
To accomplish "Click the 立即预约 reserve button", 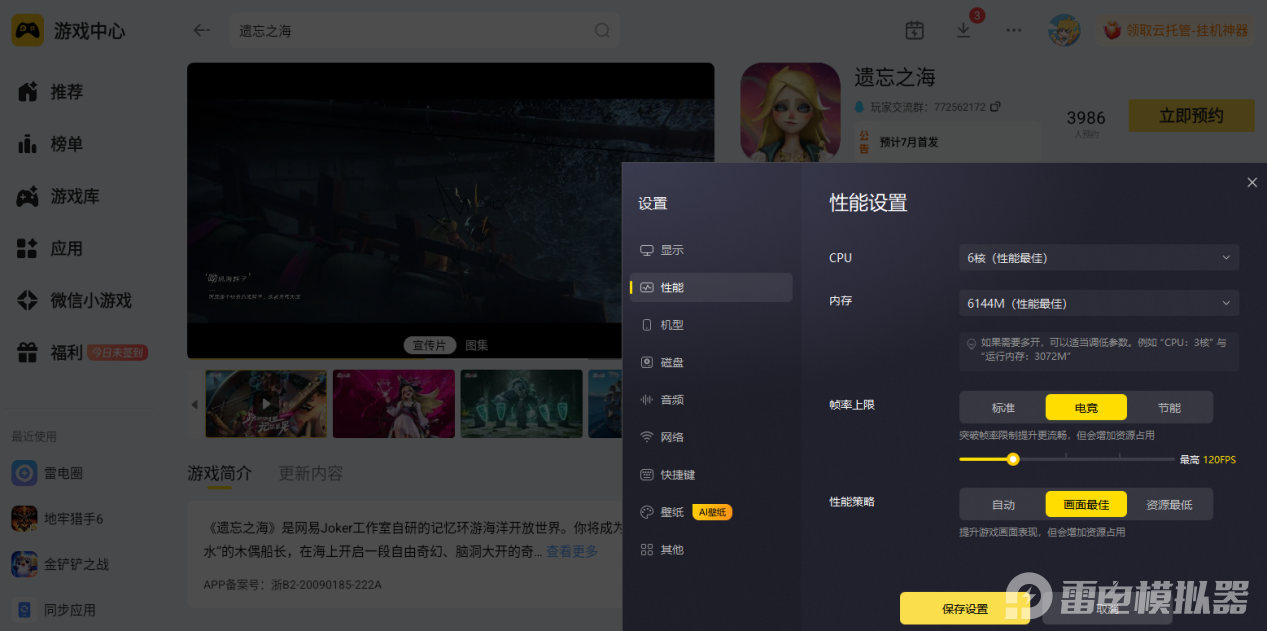I will (x=1191, y=116).
